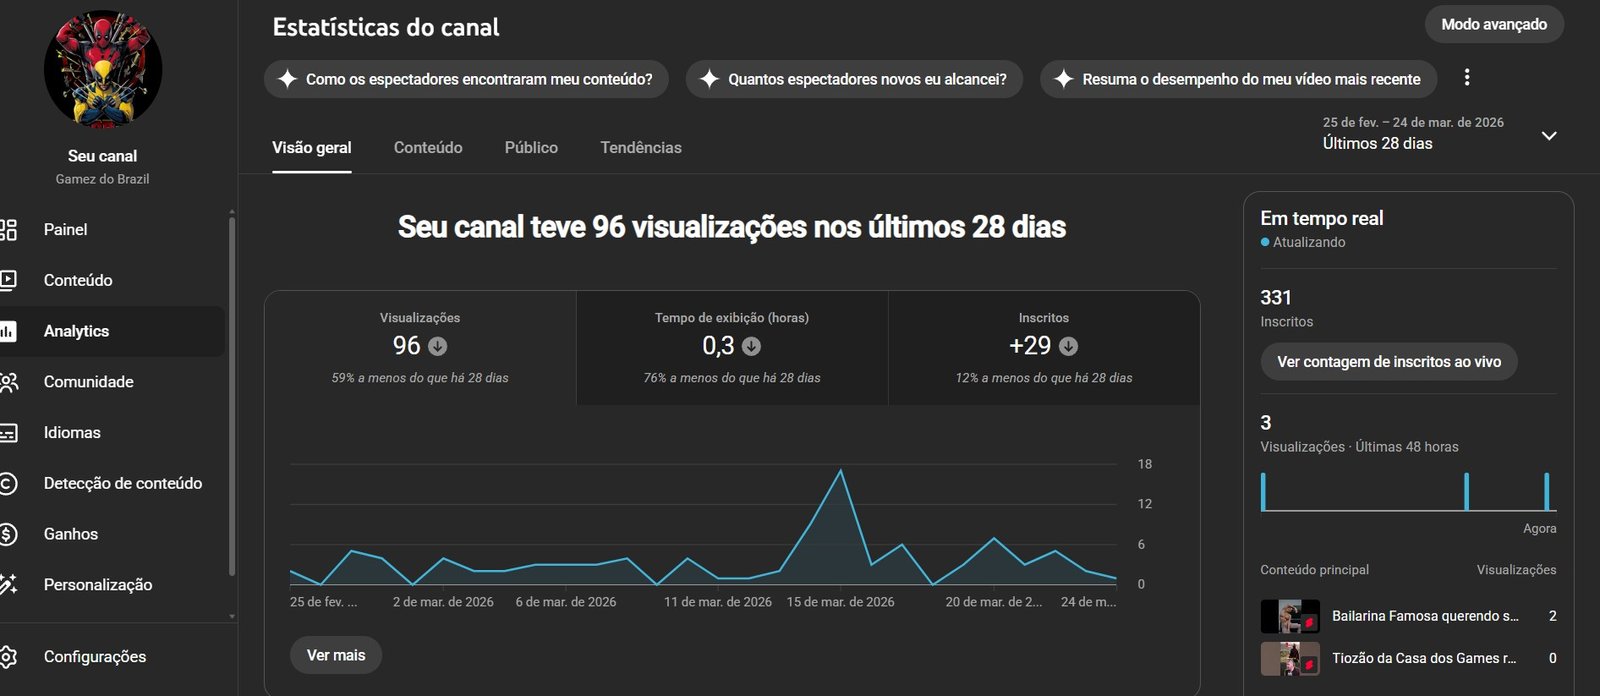The width and height of the screenshot is (1600, 696).
Task: Click sparkle icon on 'Resuma o desempenho' chip
Action: (1064, 79)
